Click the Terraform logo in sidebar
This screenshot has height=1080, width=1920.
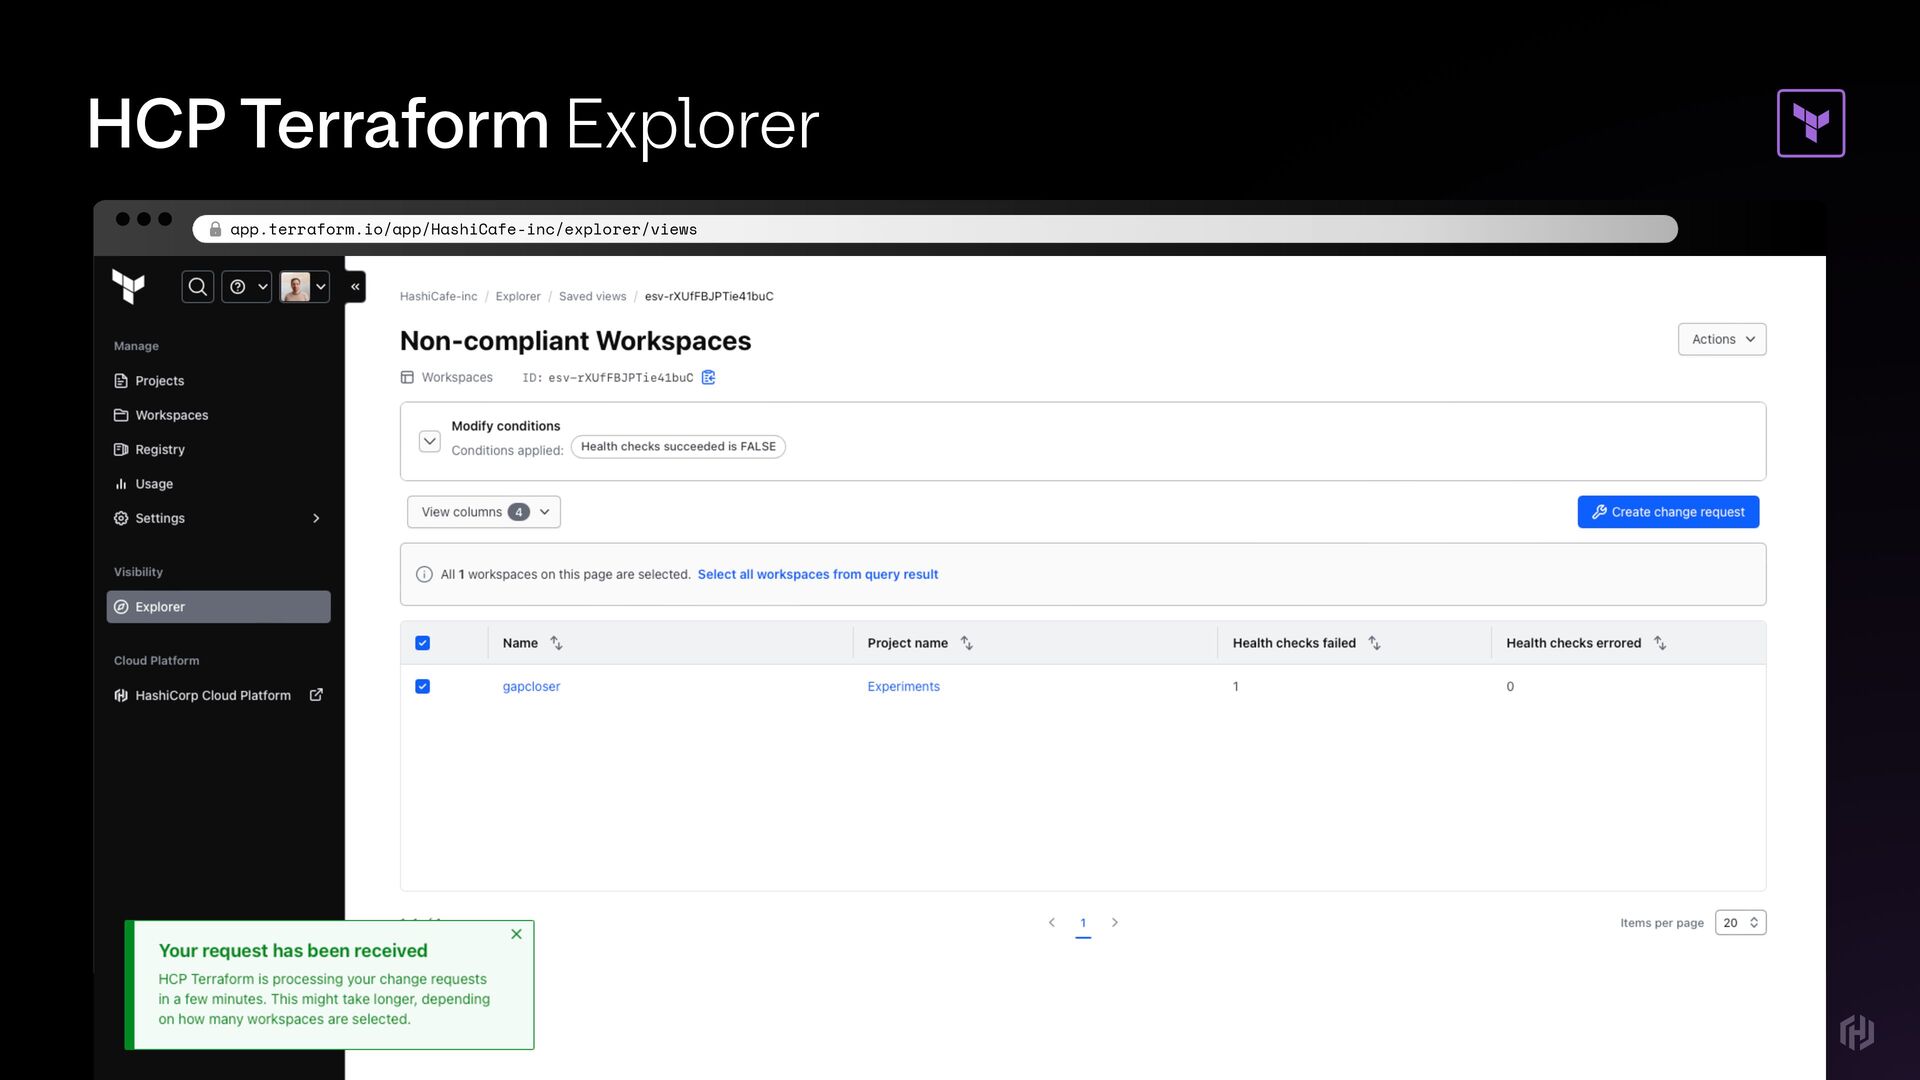(129, 287)
